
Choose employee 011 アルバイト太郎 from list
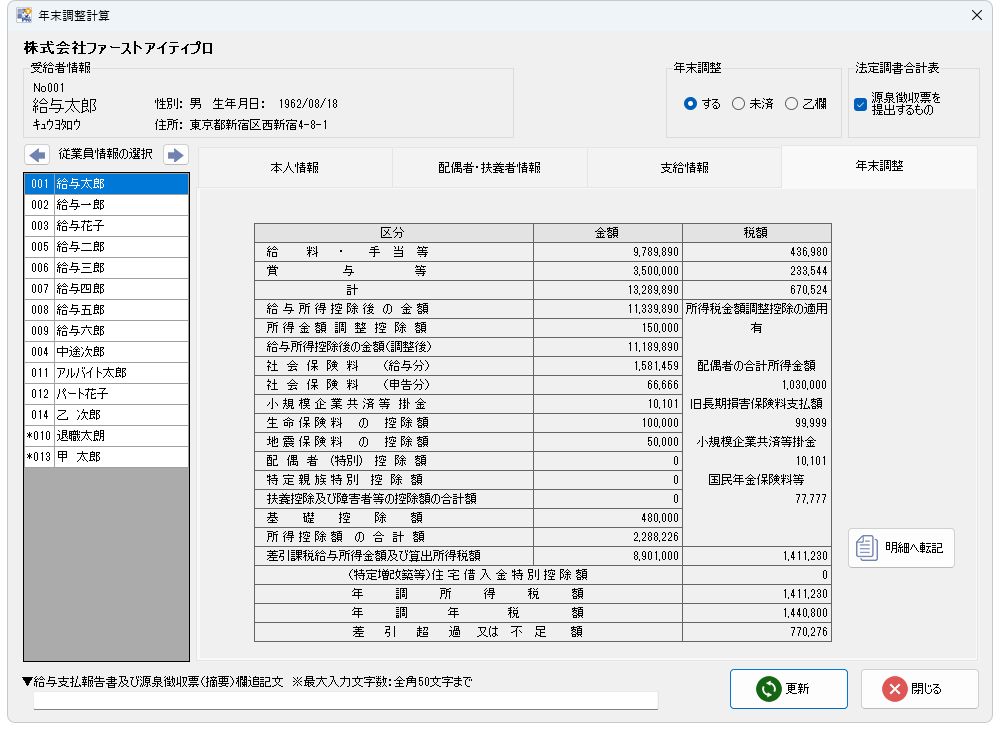coord(106,373)
